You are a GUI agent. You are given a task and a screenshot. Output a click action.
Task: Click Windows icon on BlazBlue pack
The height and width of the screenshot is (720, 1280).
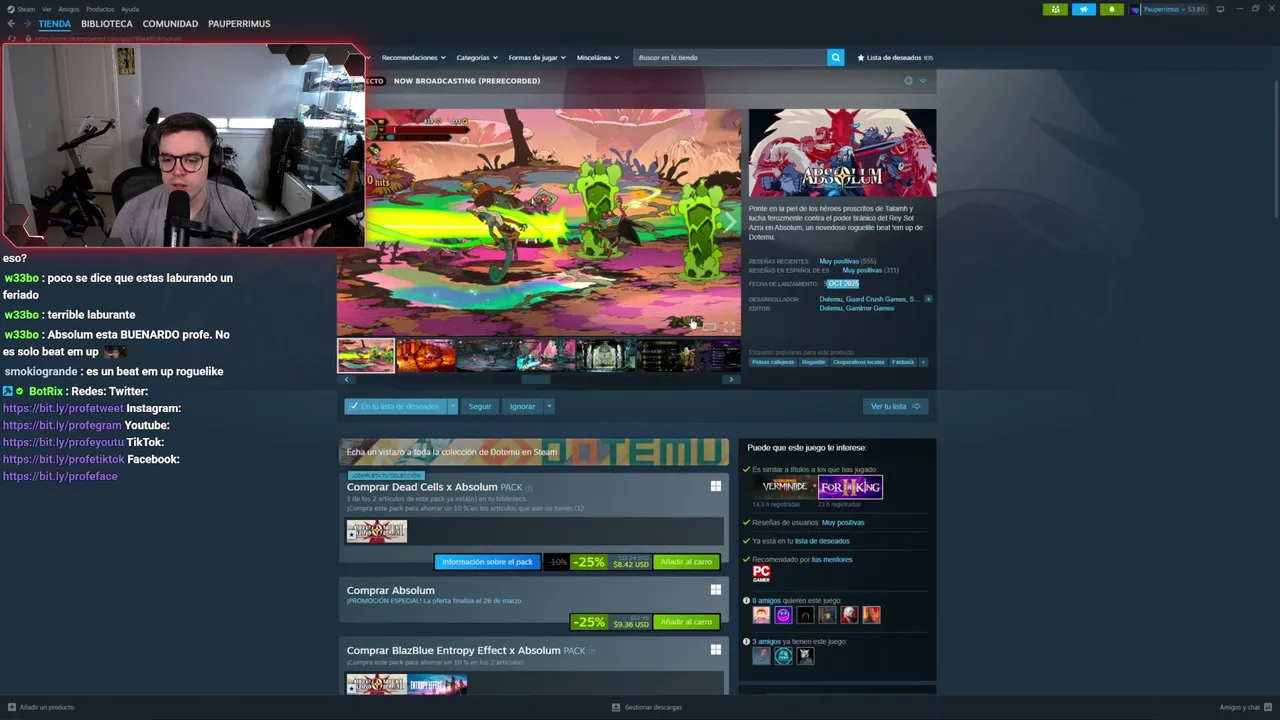[716, 650]
